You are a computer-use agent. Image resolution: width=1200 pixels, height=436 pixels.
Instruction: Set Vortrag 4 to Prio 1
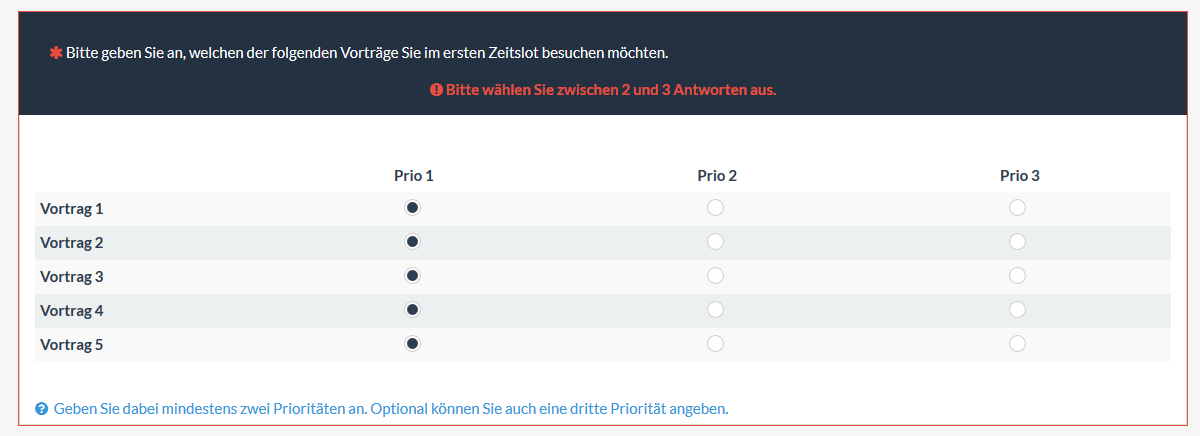point(413,310)
